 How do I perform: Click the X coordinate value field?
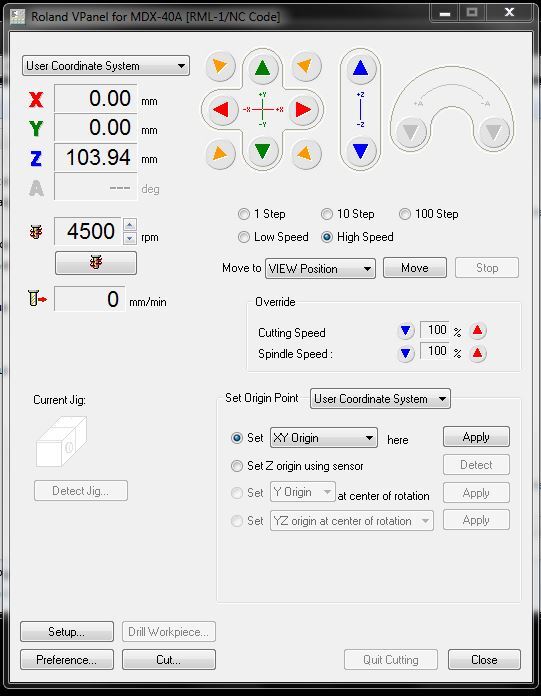[x=95, y=99]
